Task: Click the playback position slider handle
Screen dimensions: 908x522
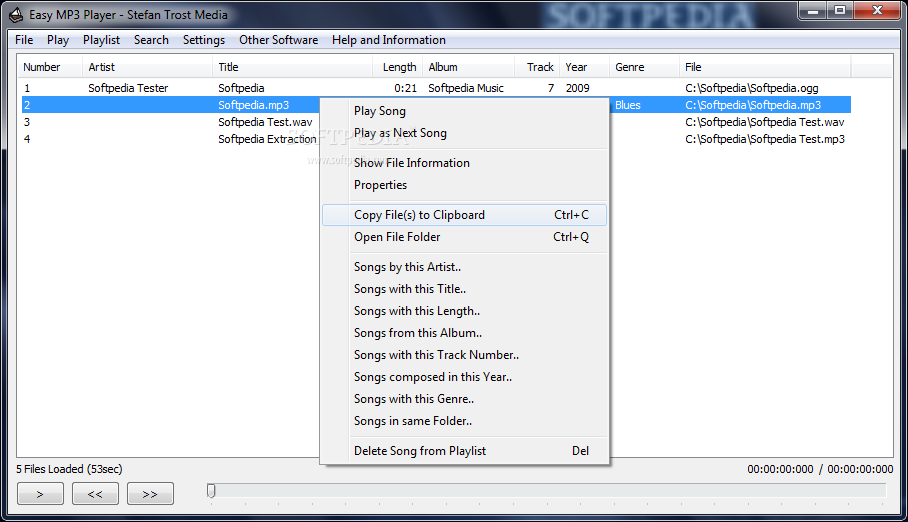Action: pos(211,491)
